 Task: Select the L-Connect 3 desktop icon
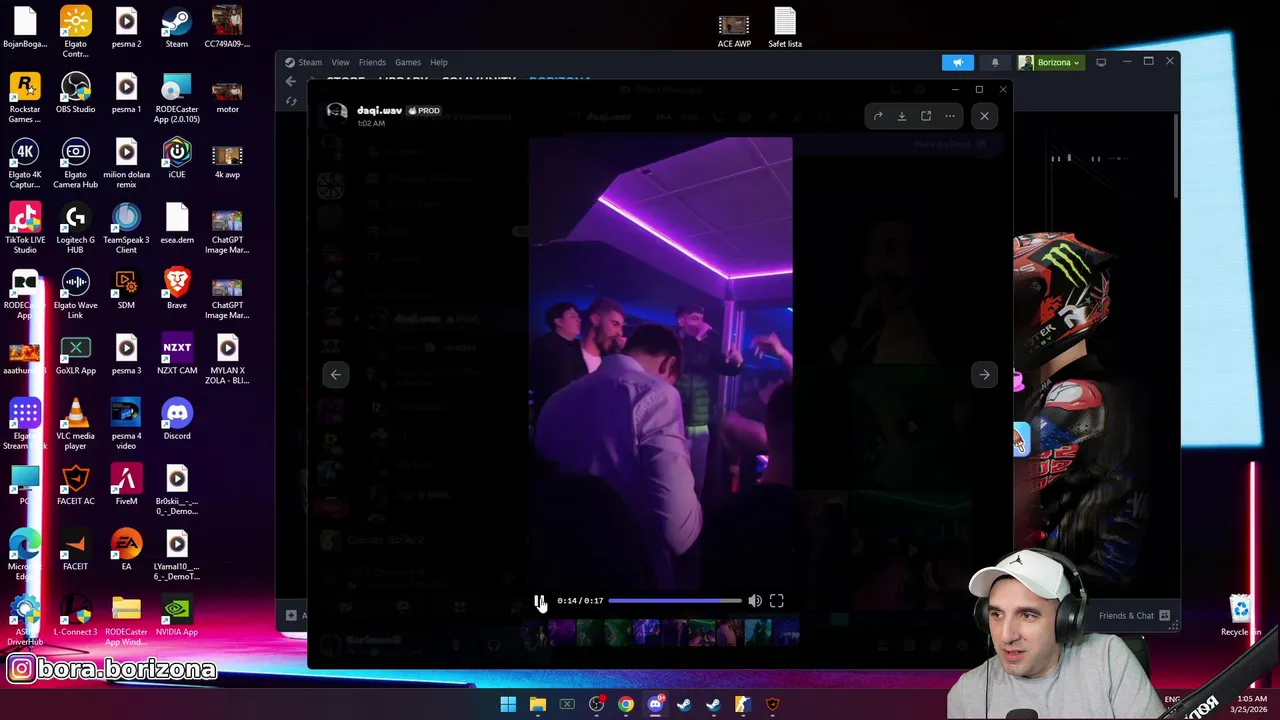76,615
